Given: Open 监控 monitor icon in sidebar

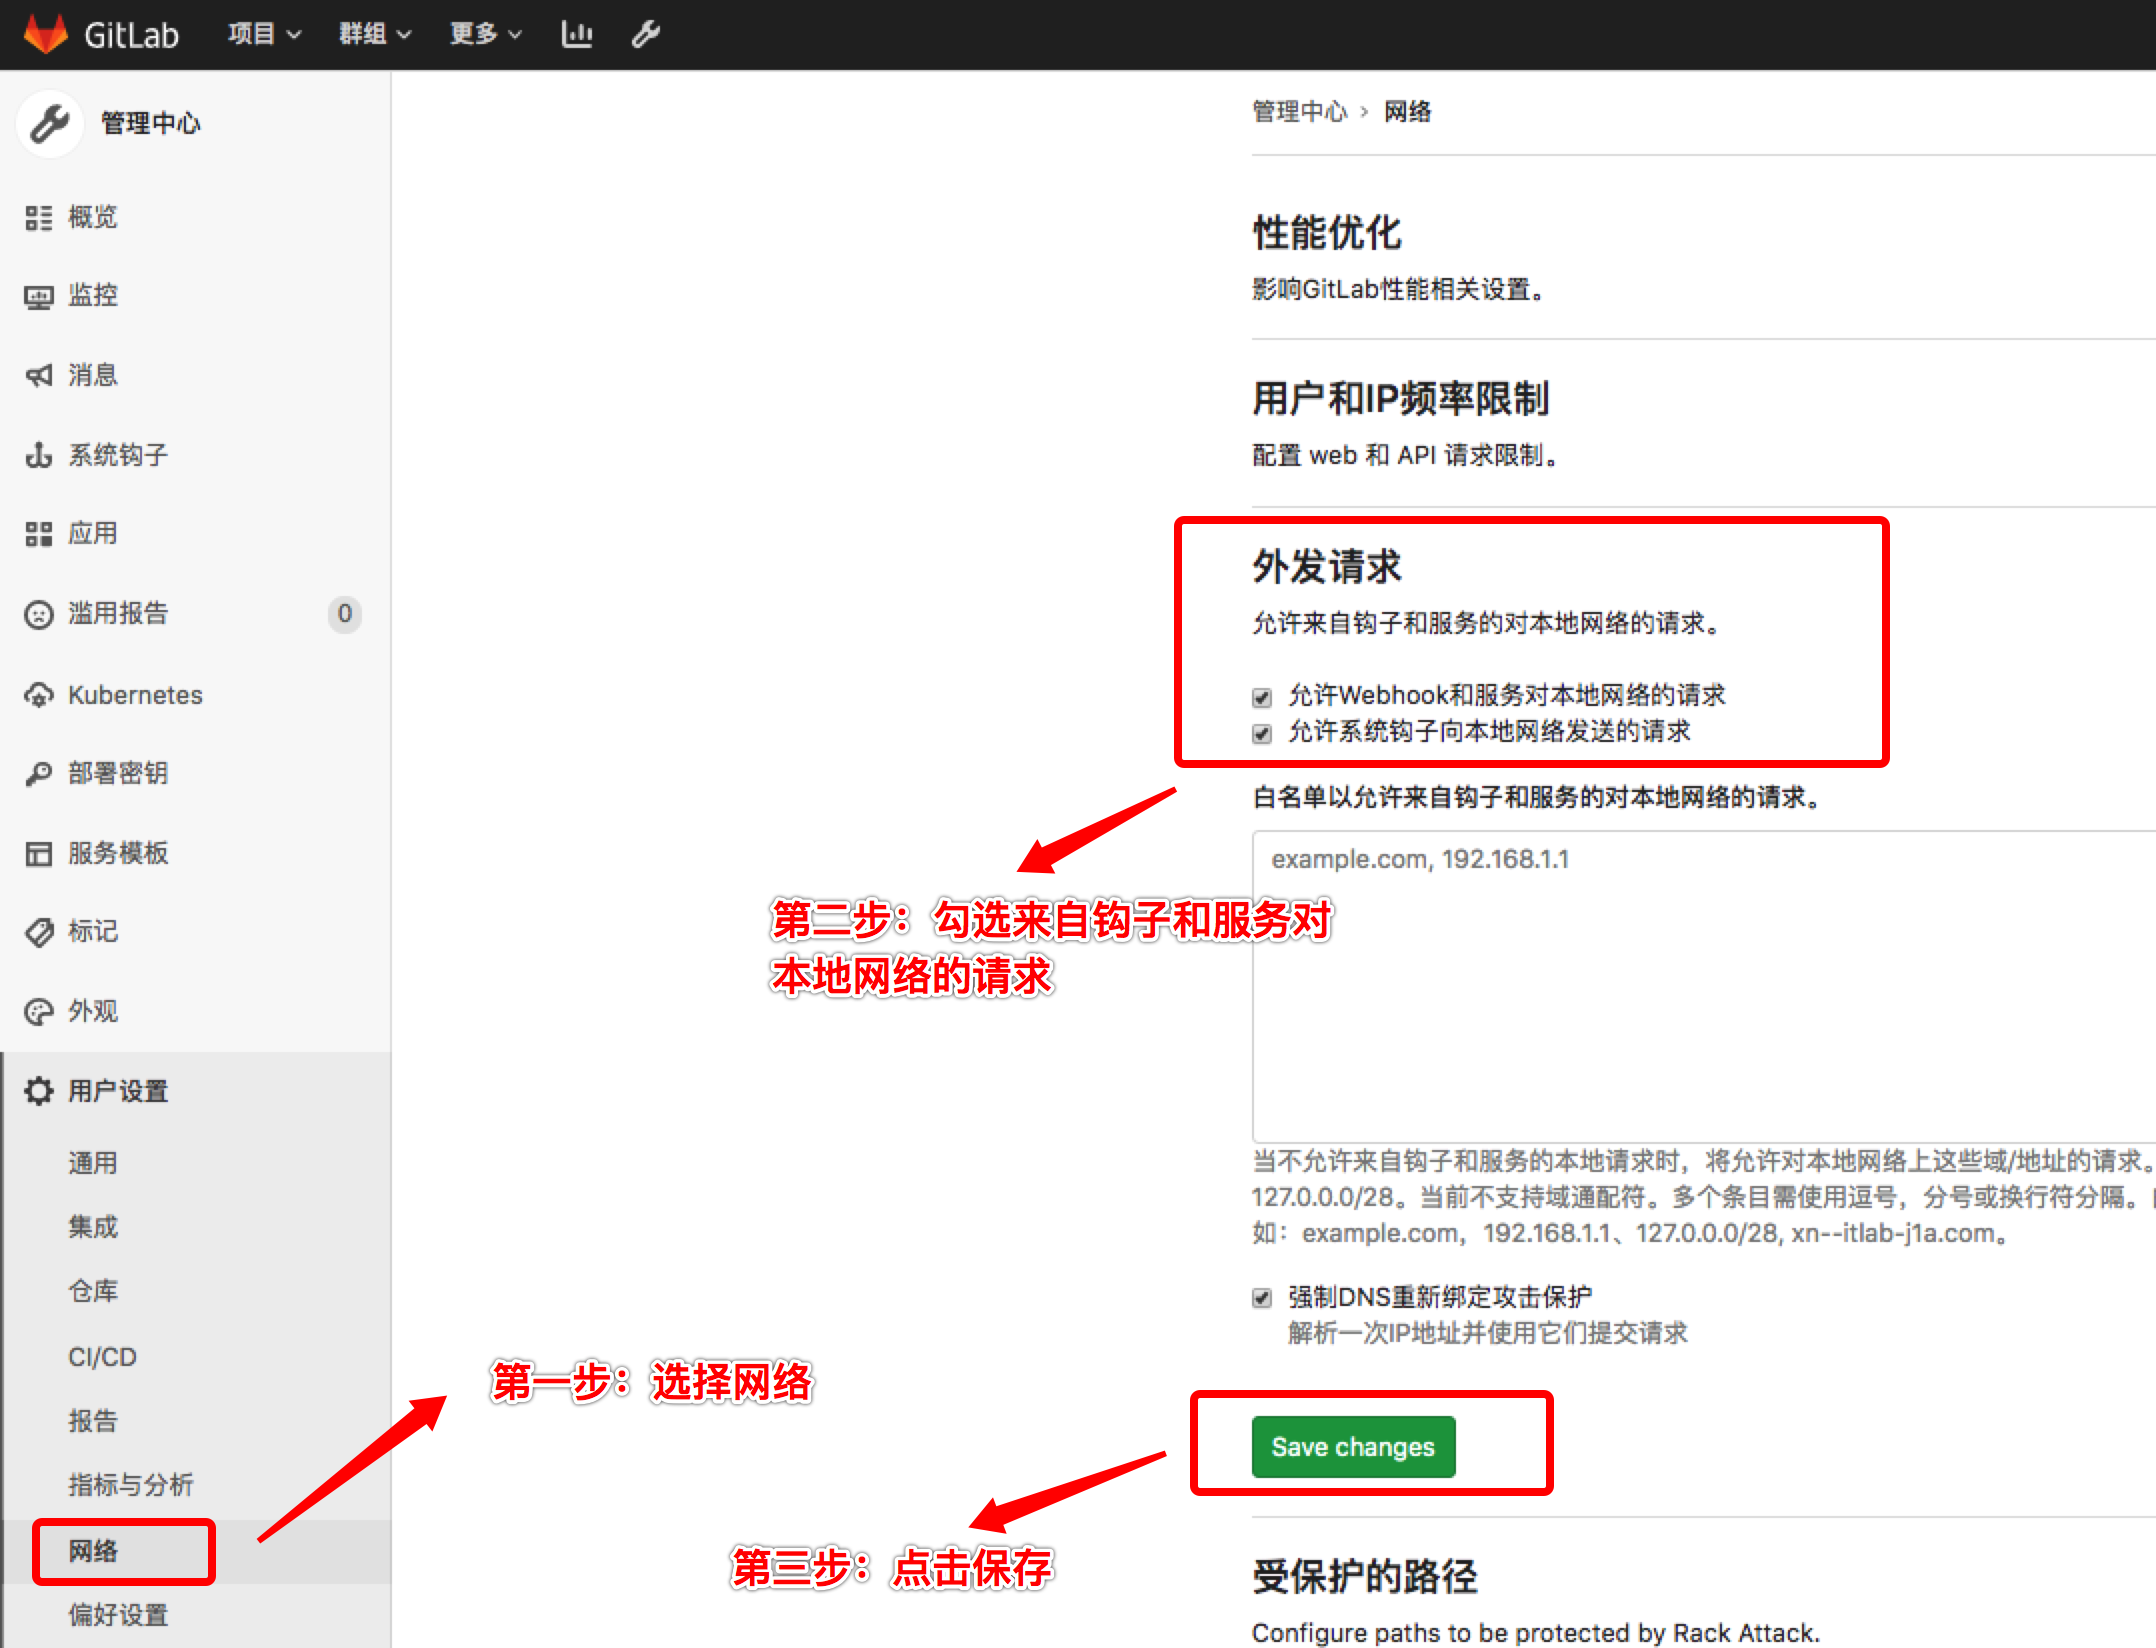Looking at the screenshot, I should click(38, 297).
